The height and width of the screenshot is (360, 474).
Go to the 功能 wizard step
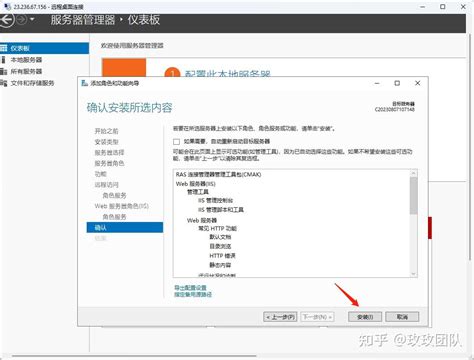point(100,174)
